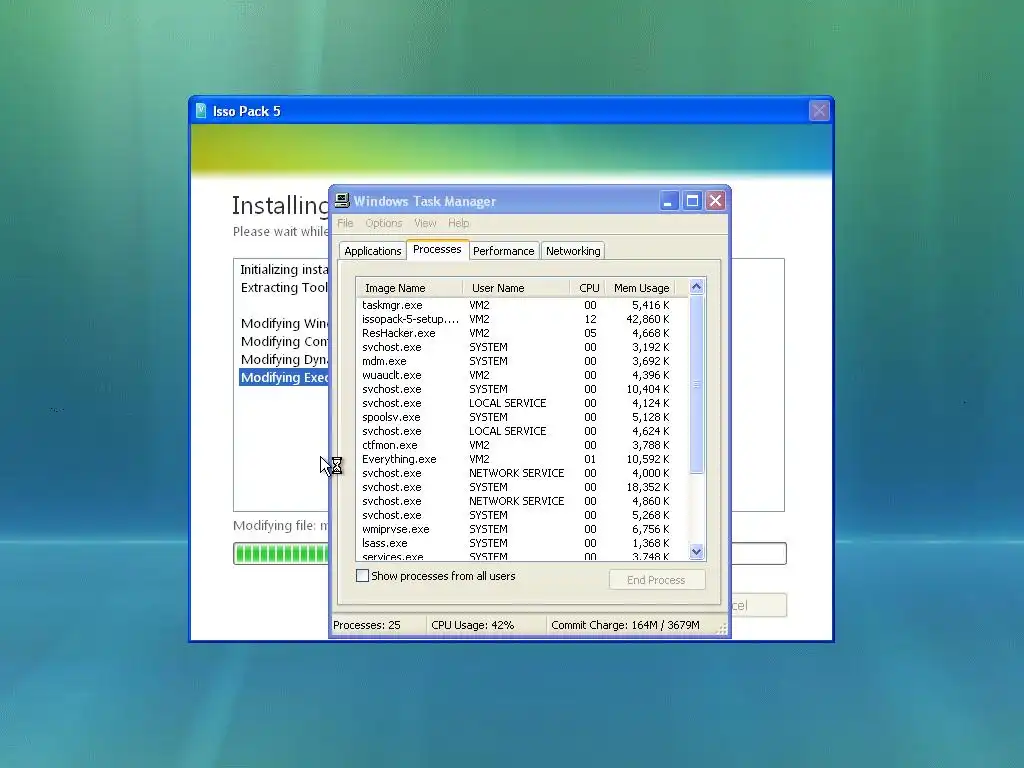Click the process list scrollbar thumb
The width and height of the screenshot is (1024, 768).
coord(696,384)
